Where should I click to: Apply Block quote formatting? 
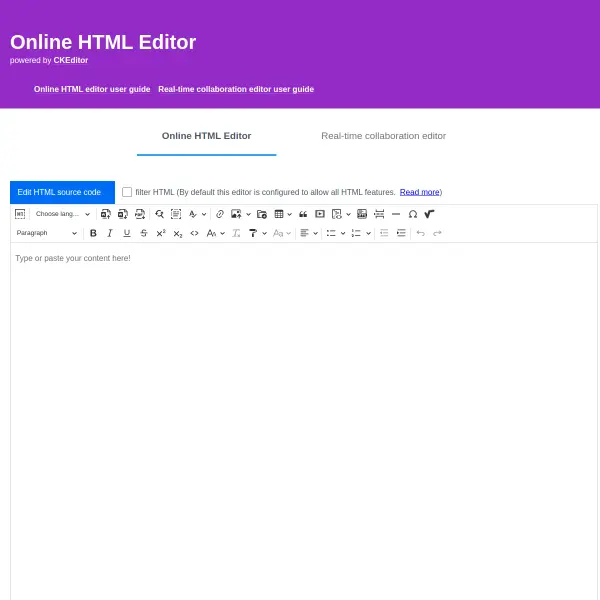tap(303, 214)
